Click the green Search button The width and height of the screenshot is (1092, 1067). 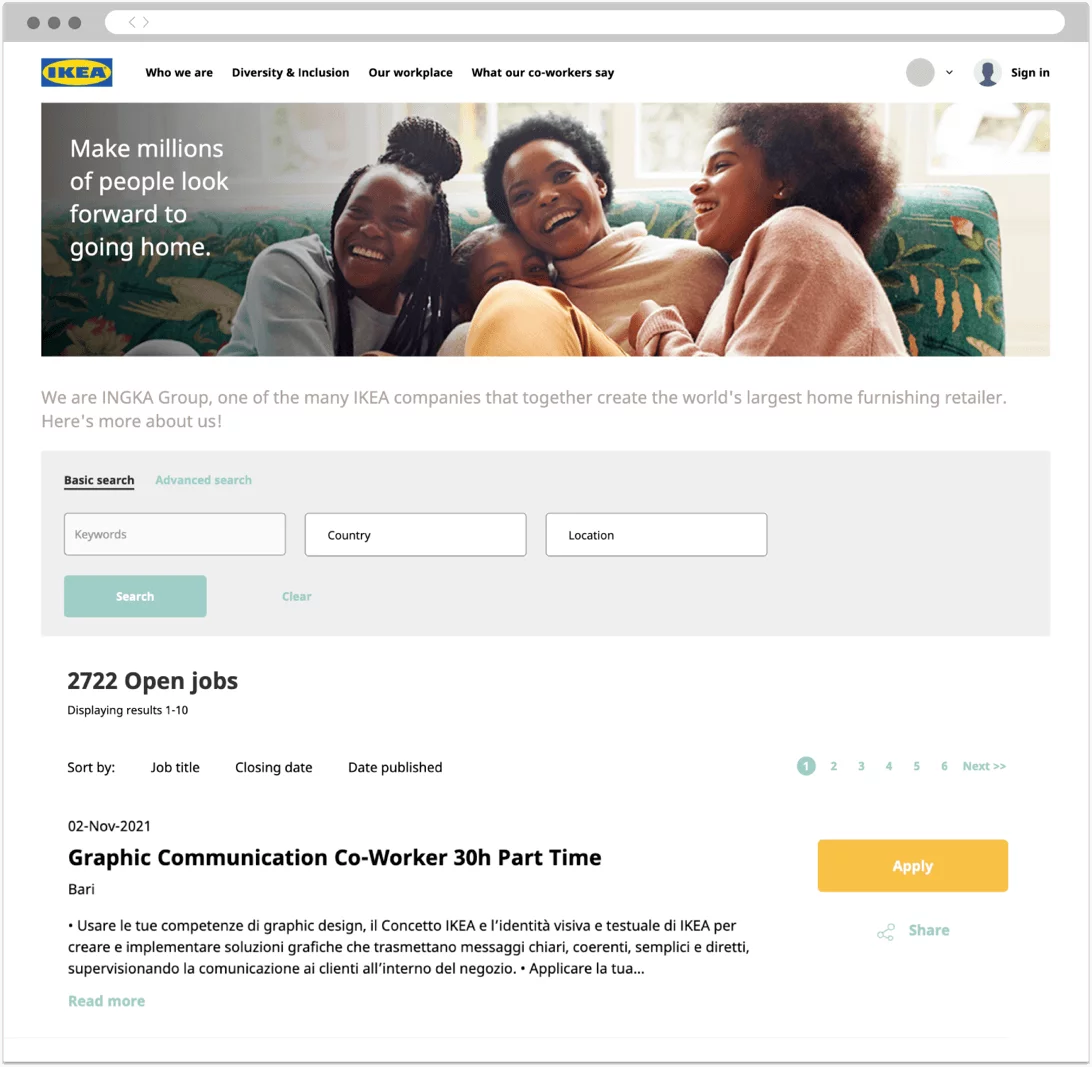click(x=135, y=596)
